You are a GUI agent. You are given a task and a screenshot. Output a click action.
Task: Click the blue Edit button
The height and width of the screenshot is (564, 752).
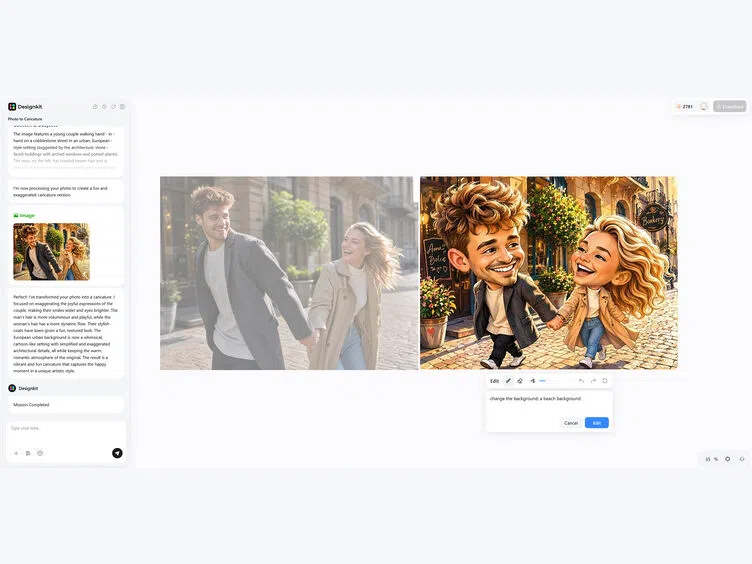(x=597, y=423)
